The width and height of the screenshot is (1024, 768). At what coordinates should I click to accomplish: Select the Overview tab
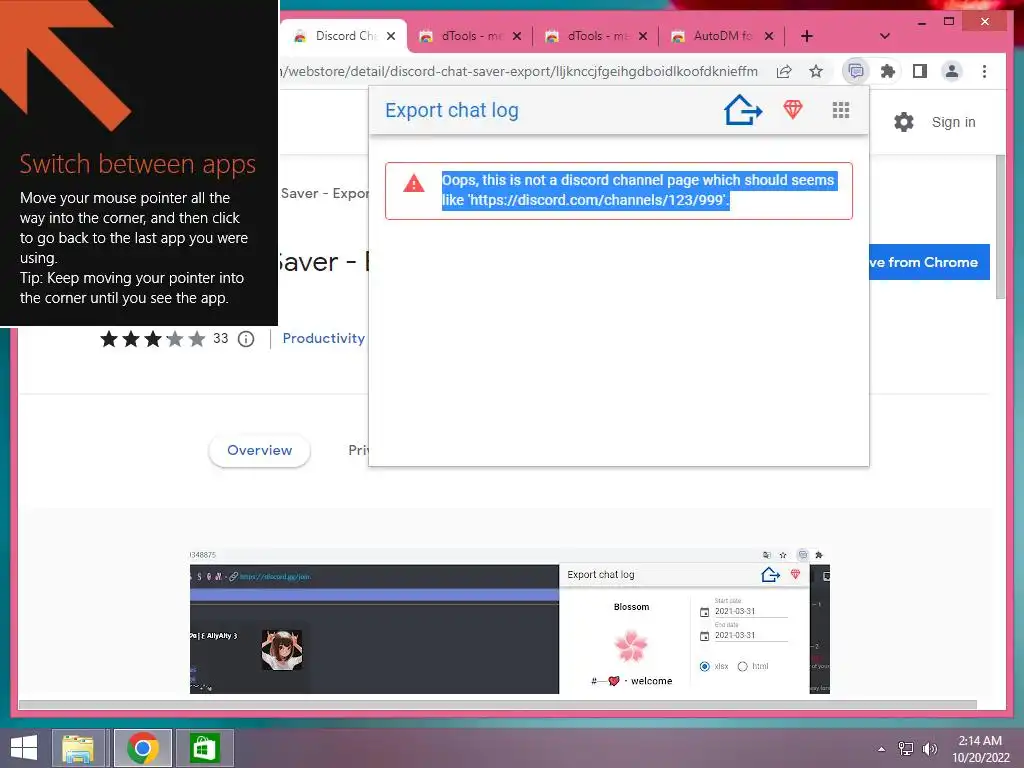(x=259, y=451)
